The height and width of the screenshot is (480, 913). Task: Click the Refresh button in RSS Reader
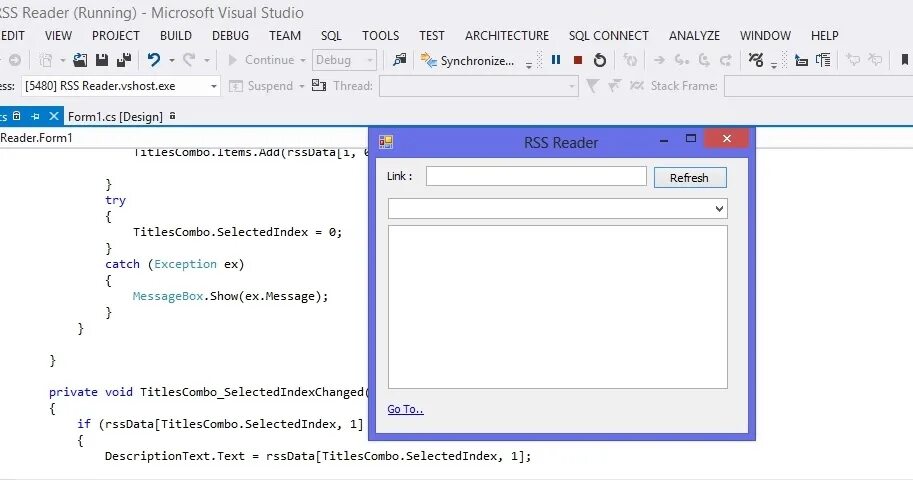(x=690, y=178)
